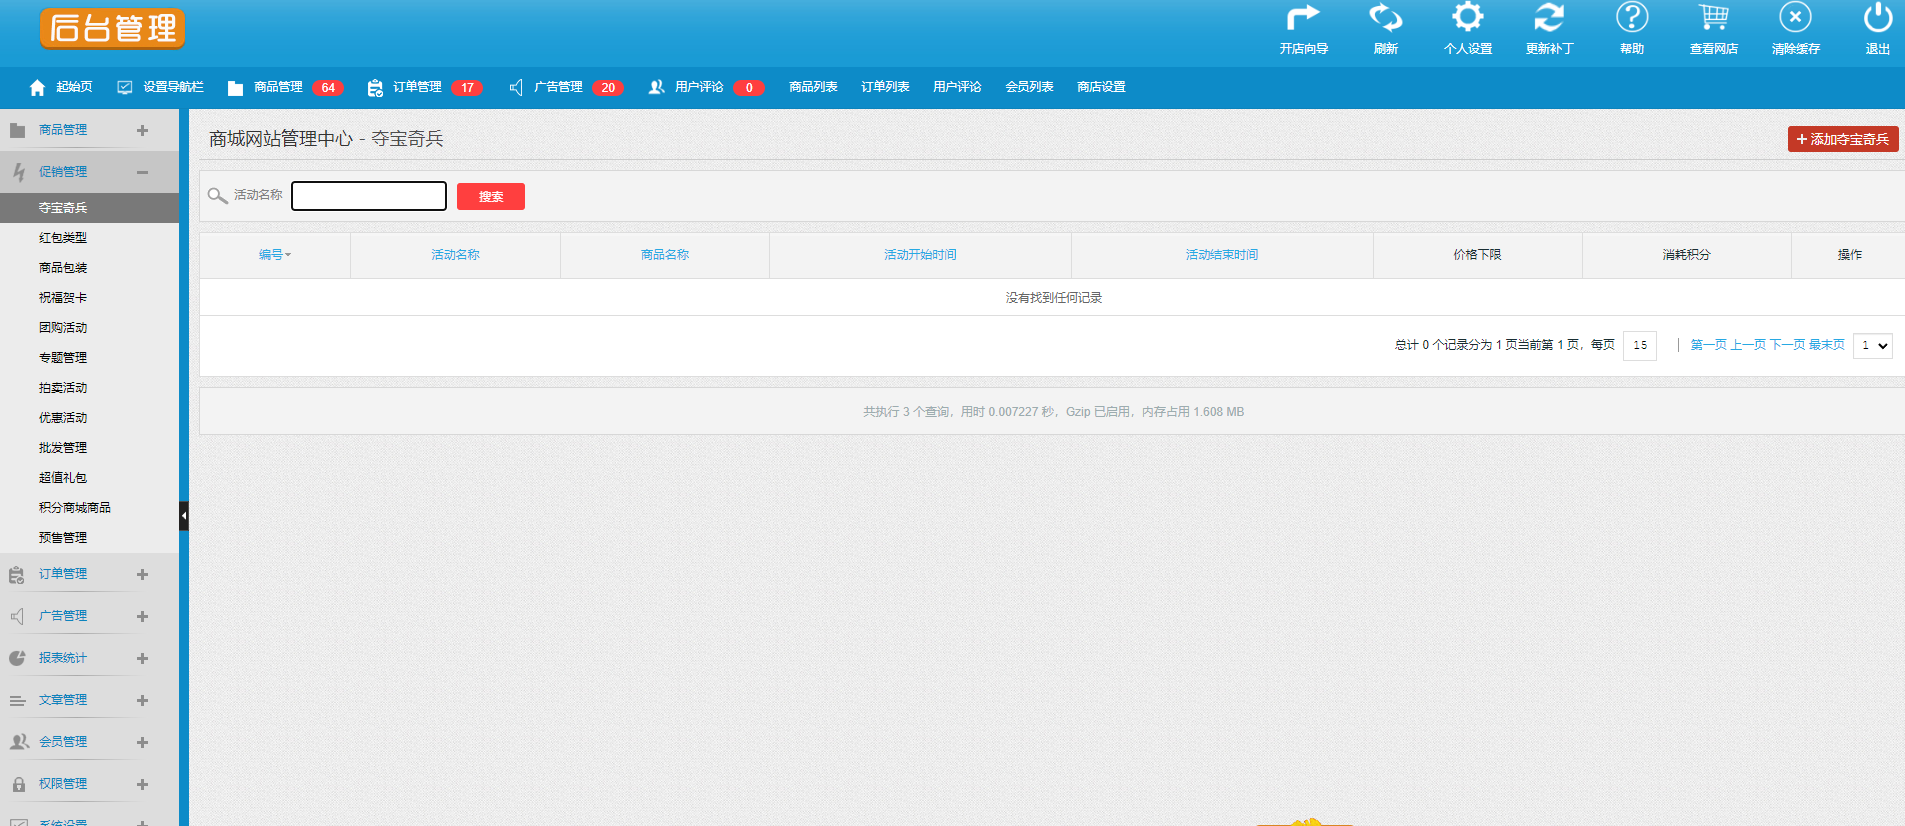Click the 退出 power icon

[1877, 17]
